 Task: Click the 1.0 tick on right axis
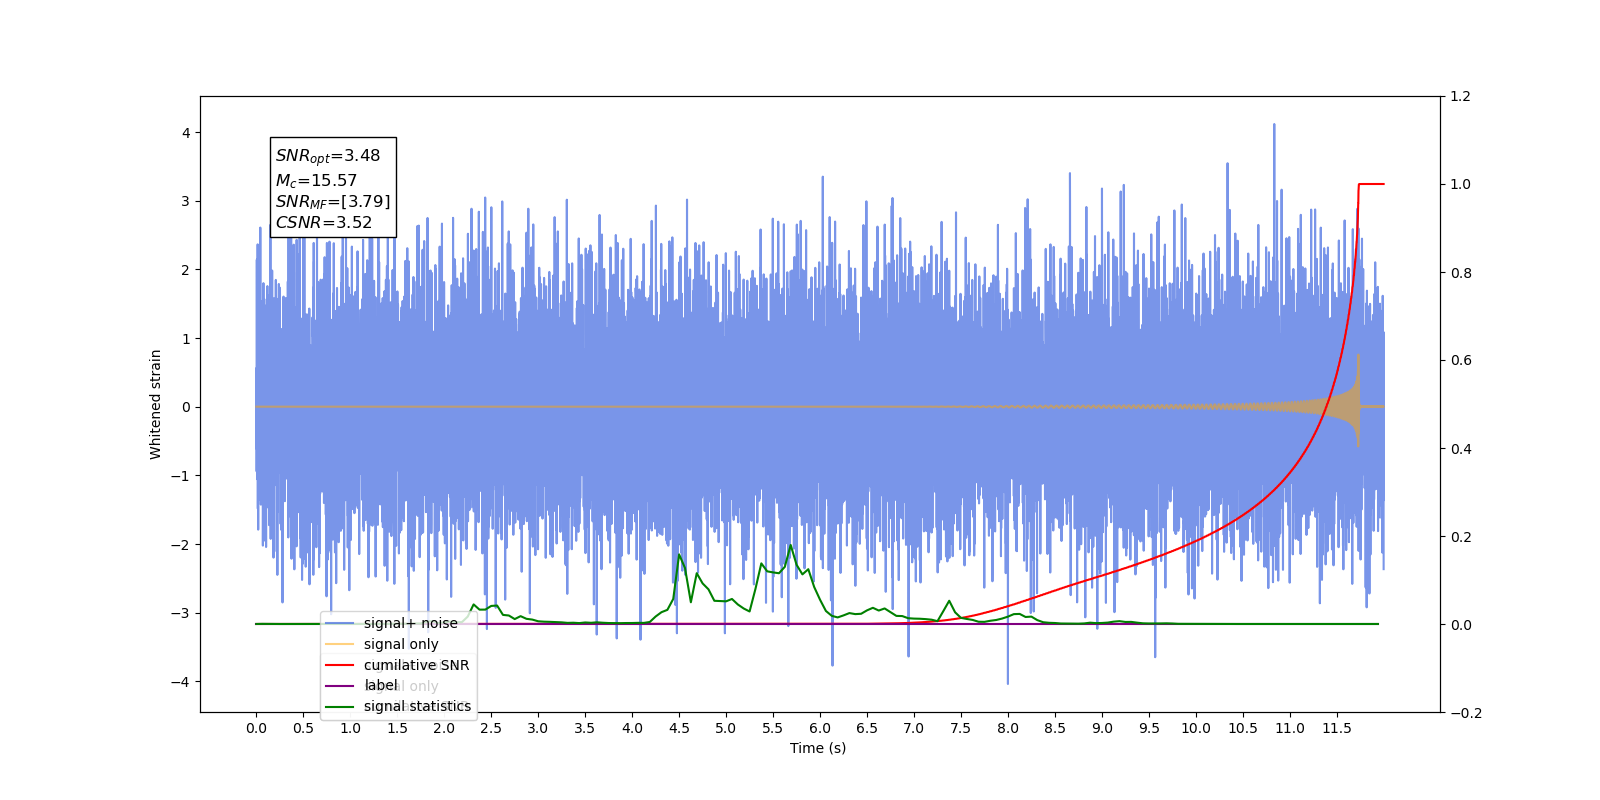1461,185
